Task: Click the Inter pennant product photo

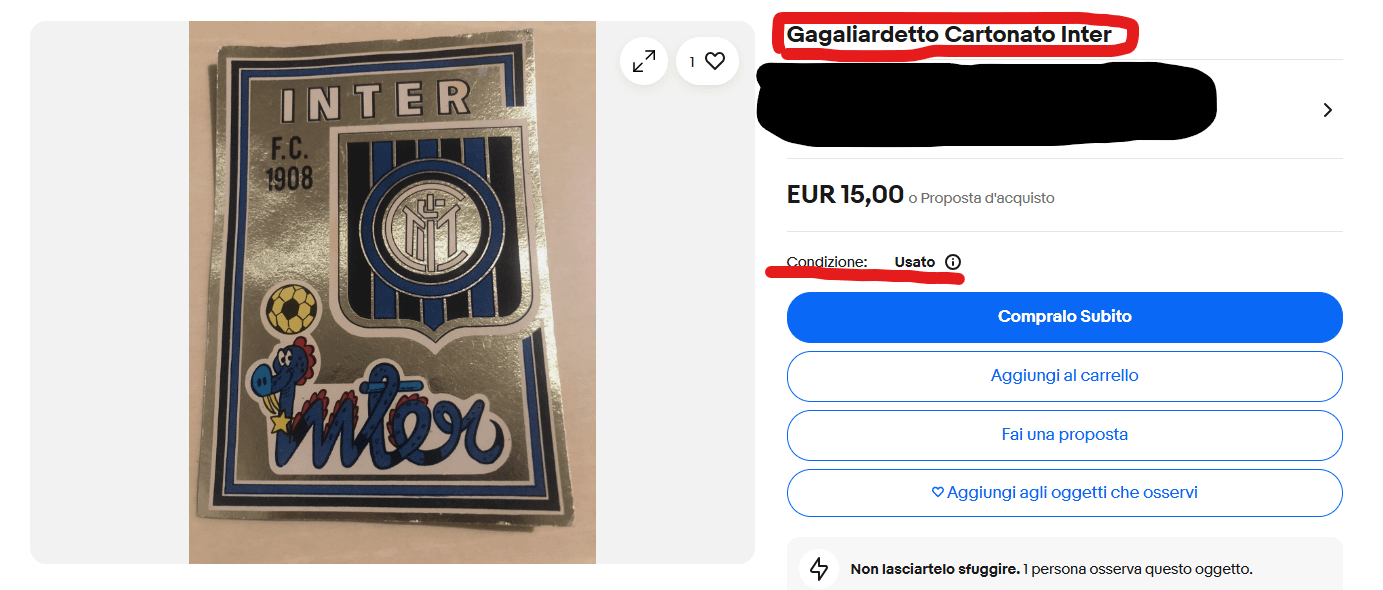Action: [x=392, y=292]
